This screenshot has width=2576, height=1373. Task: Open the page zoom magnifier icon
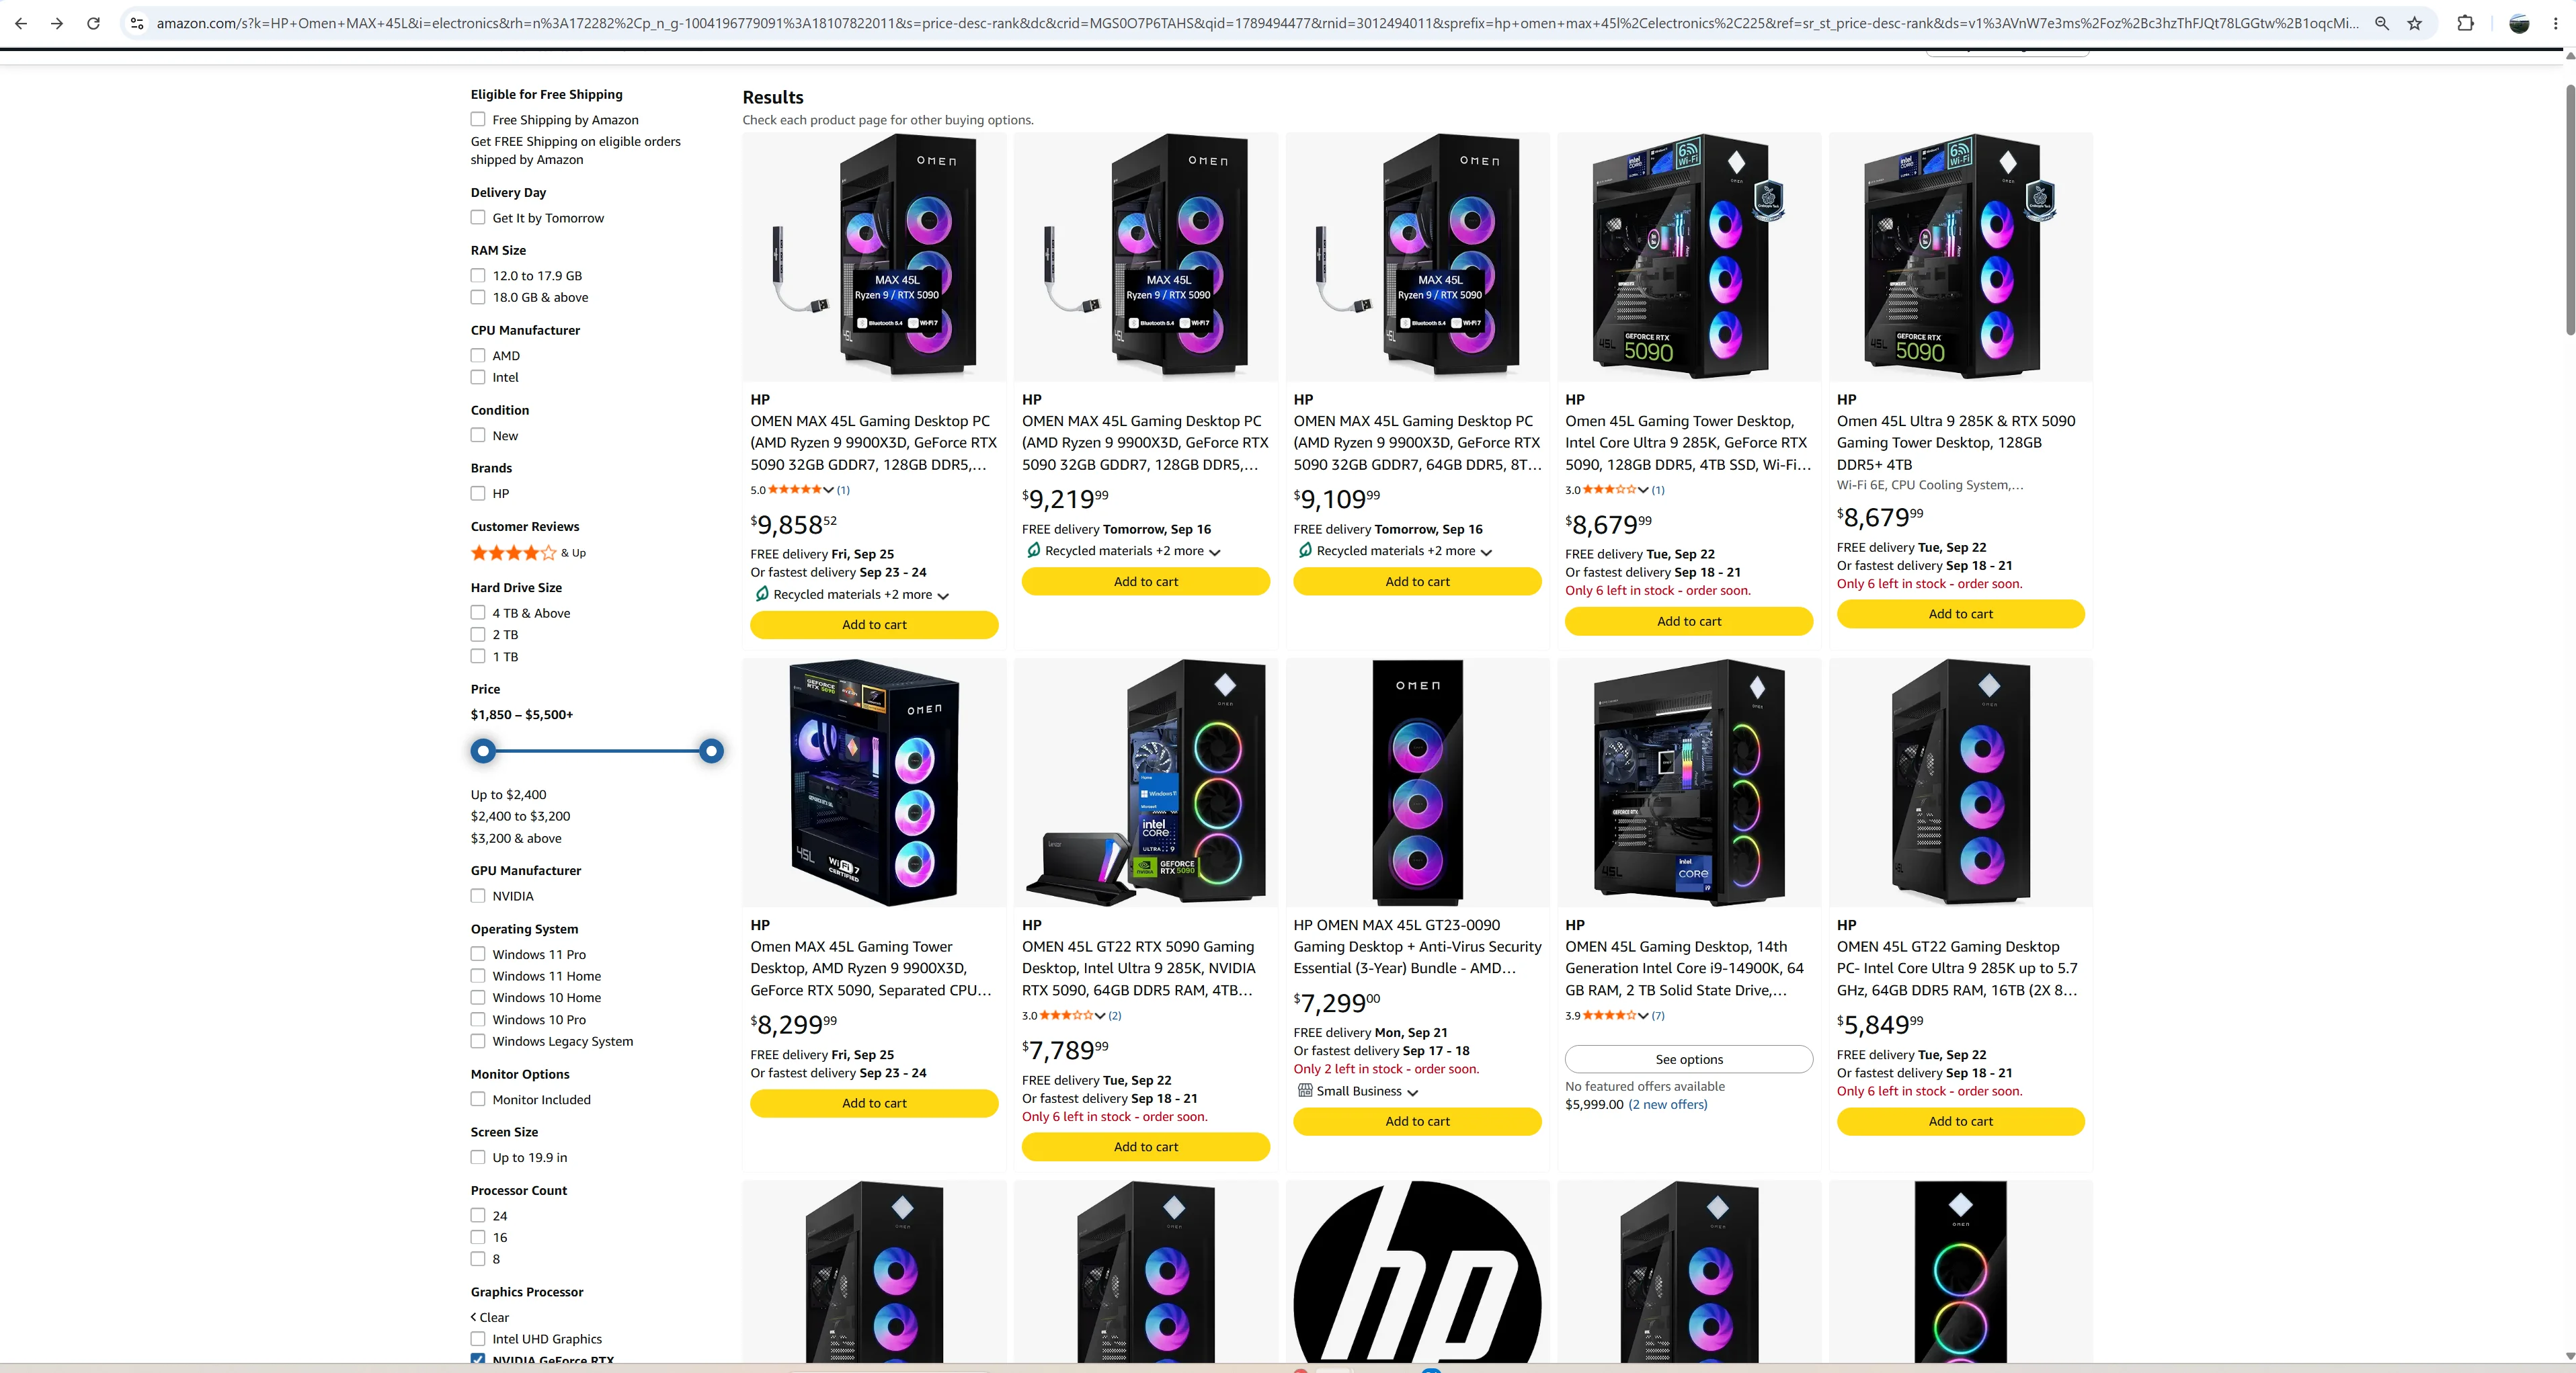click(2382, 23)
